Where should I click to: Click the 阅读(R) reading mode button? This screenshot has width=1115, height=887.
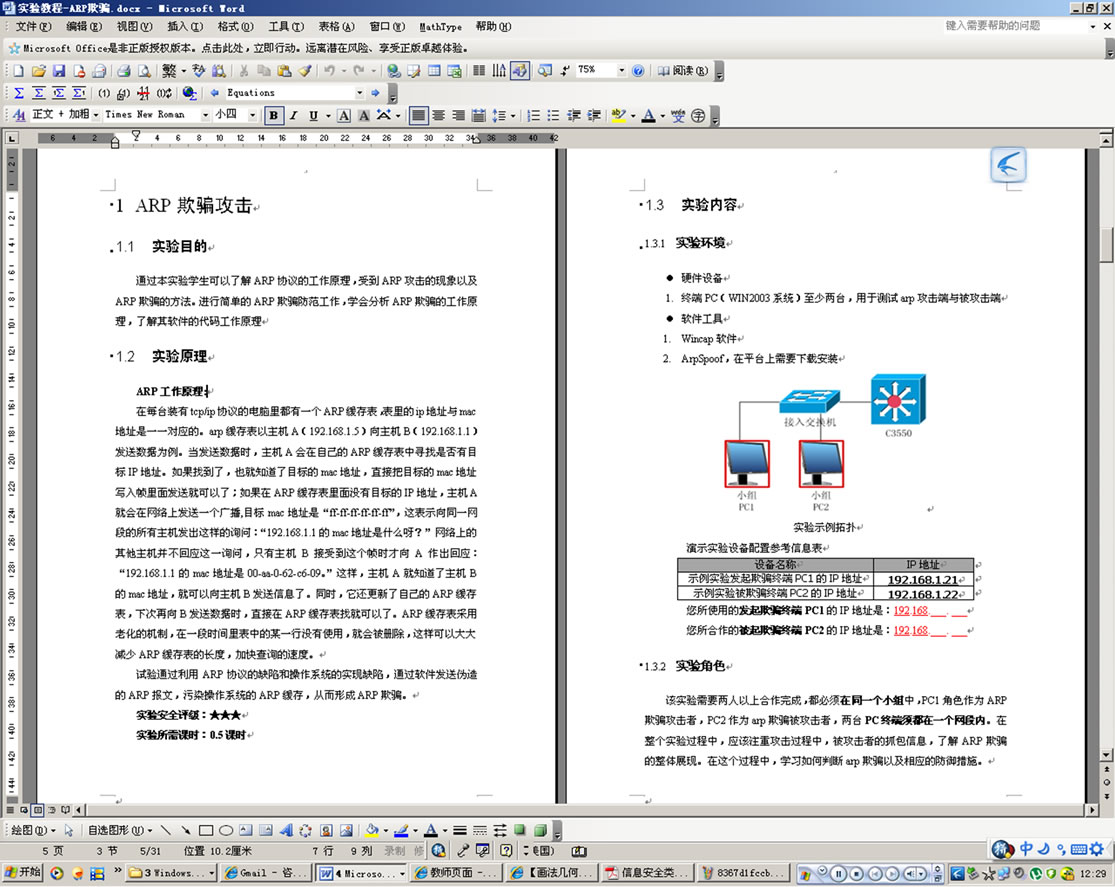click(x=683, y=71)
